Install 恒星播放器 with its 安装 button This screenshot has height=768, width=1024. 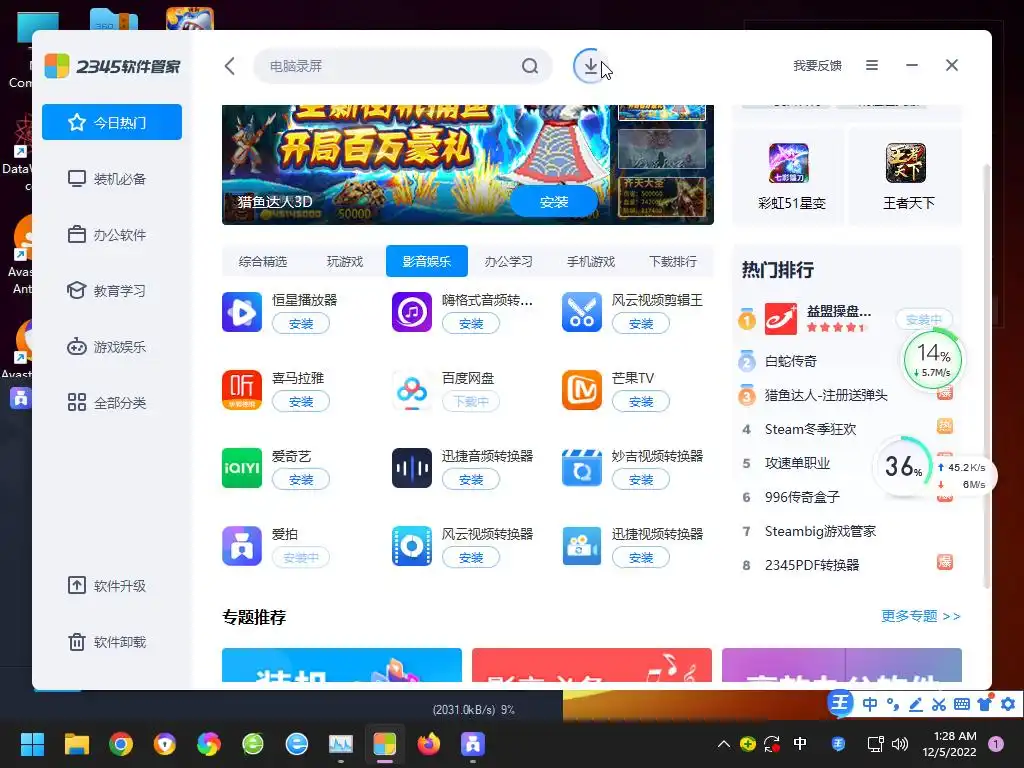tap(301, 323)
